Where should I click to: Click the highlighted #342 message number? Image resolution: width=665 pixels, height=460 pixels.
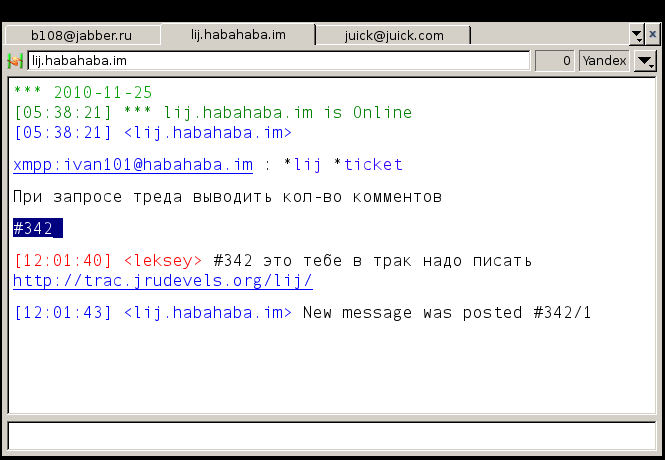(38, 228)
